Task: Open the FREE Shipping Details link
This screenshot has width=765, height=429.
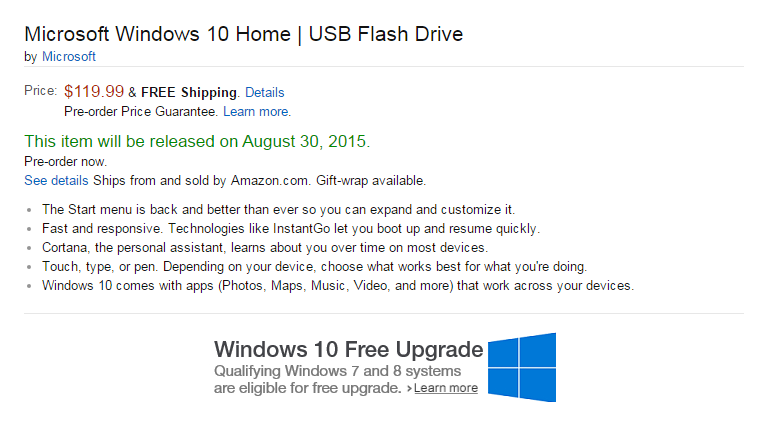Action: 264,92
